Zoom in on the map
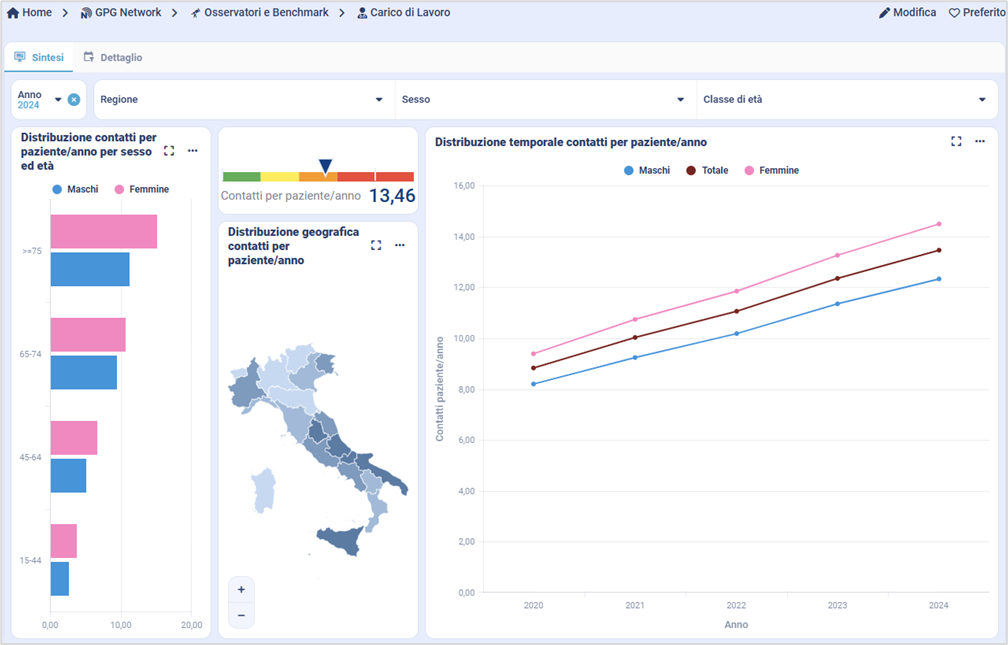 click(x=241, y=590)
